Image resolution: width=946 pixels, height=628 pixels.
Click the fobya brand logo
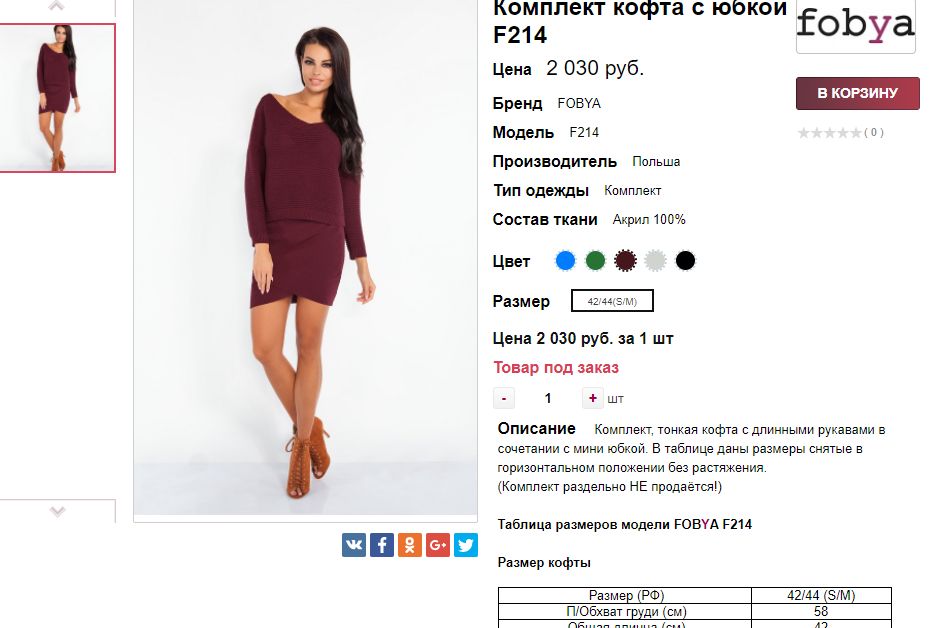856,25
